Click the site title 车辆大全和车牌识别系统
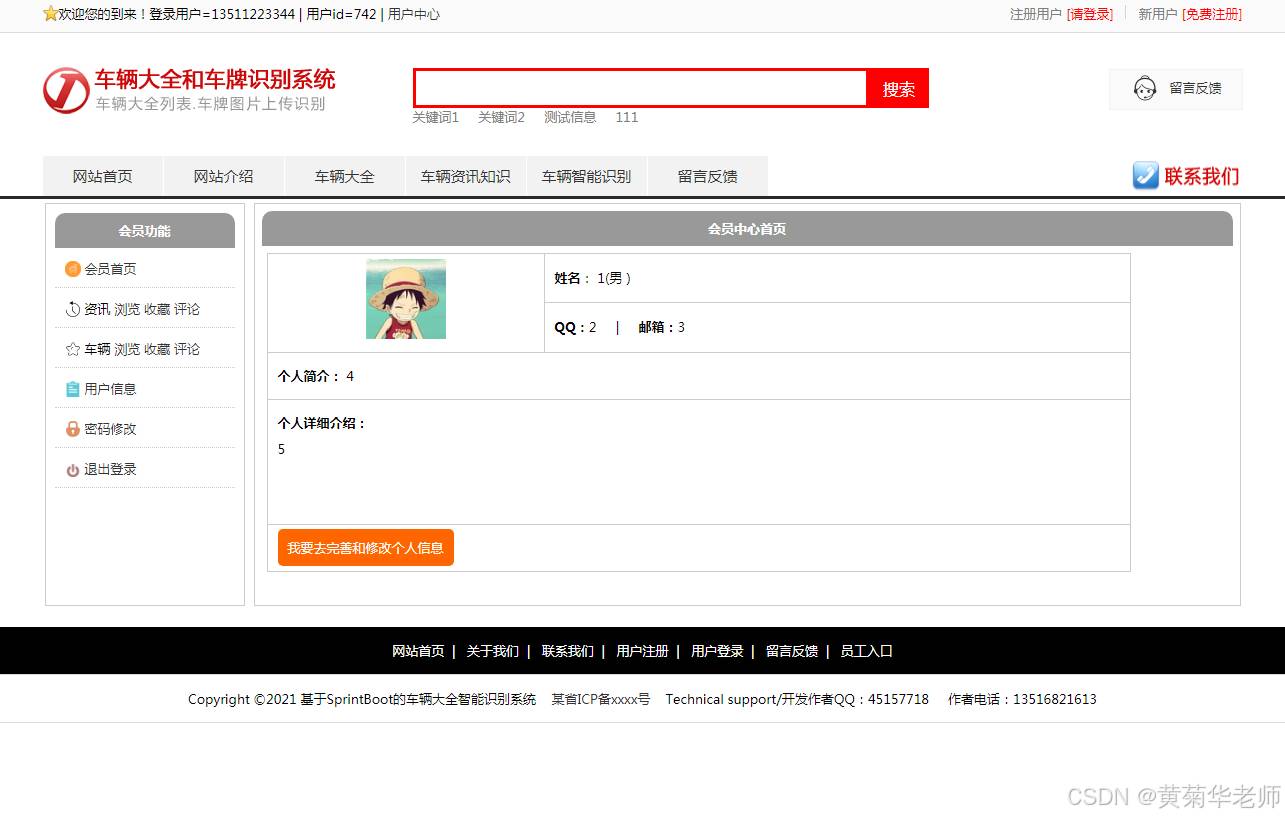The image size is (1285, 818). pyautogui.click(x=215, y=79)
